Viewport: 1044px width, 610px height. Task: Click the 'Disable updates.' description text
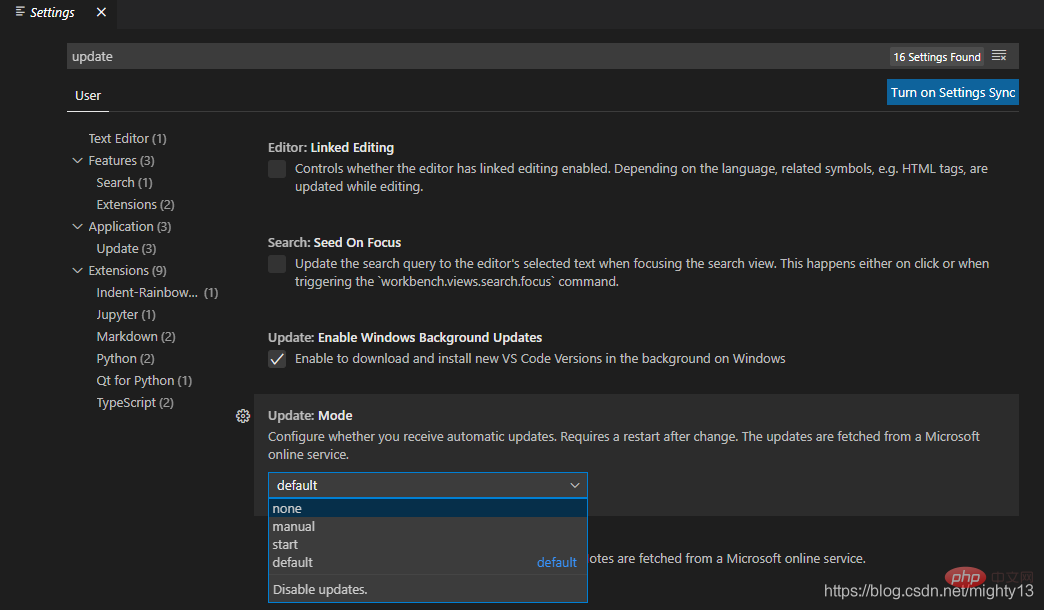click(x=320, y=589)
